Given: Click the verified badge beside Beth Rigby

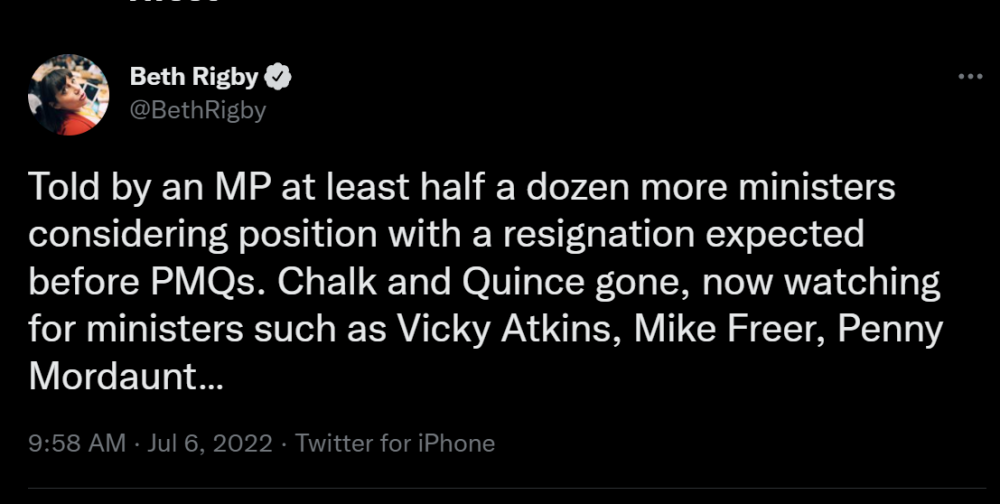Looking at the screenshot, I should [x=282, y=78].
